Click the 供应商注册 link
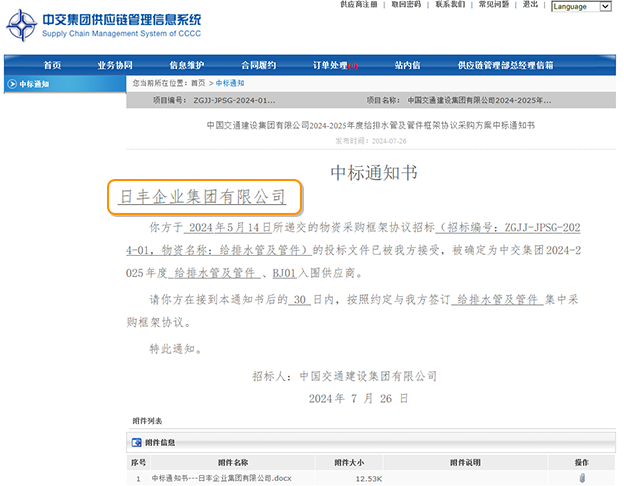Viewport: 624px width, 486px height. (359, 5)
